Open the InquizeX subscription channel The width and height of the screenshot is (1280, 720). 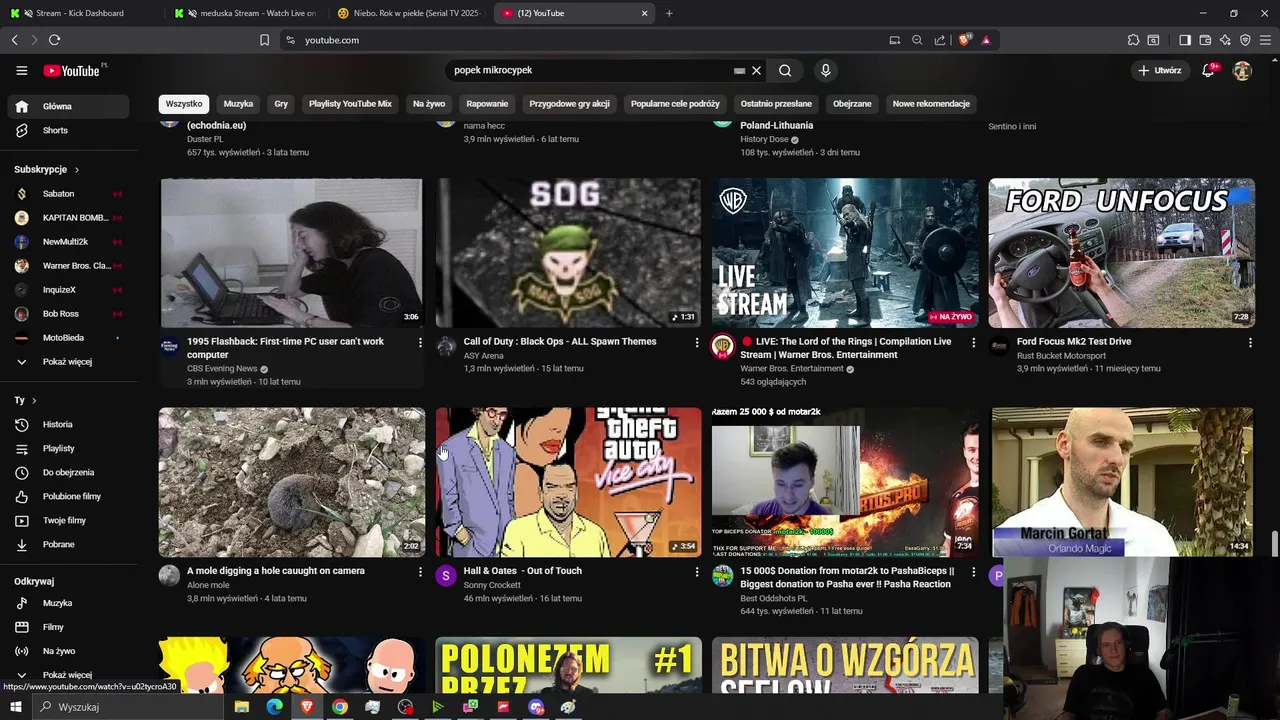tap(68, 289)
